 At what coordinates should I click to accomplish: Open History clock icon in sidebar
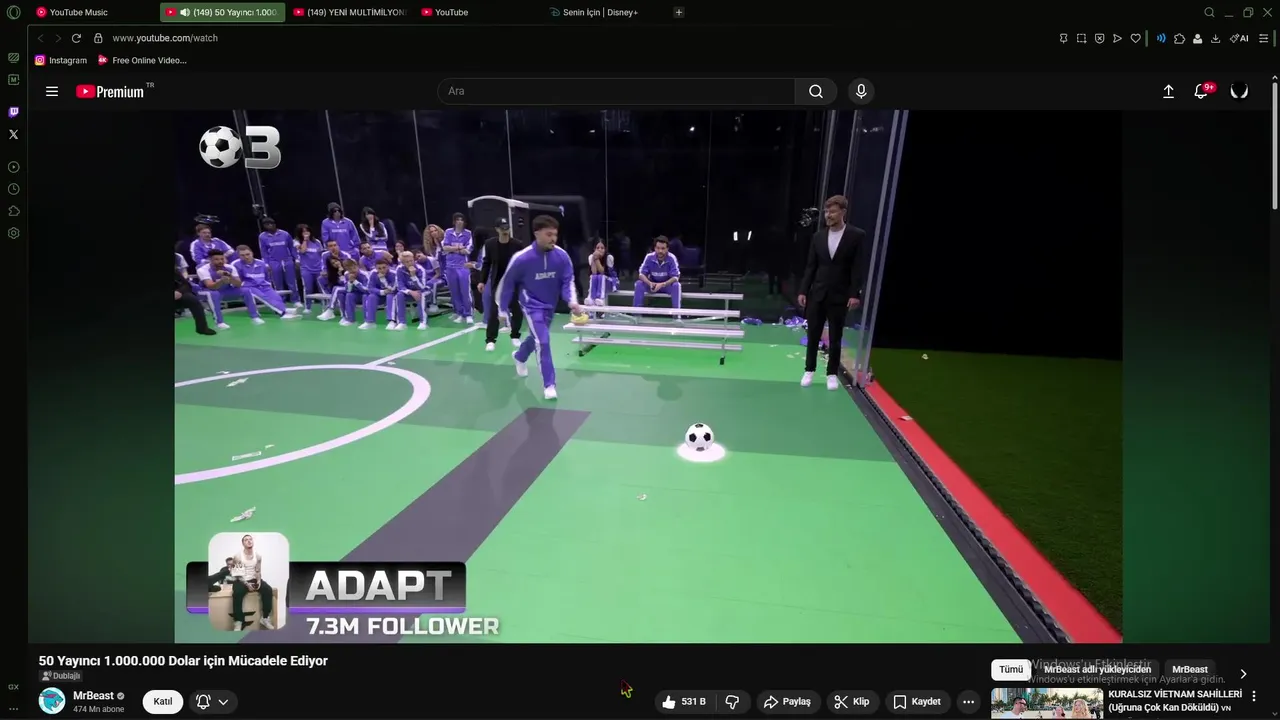click(13, 189)
